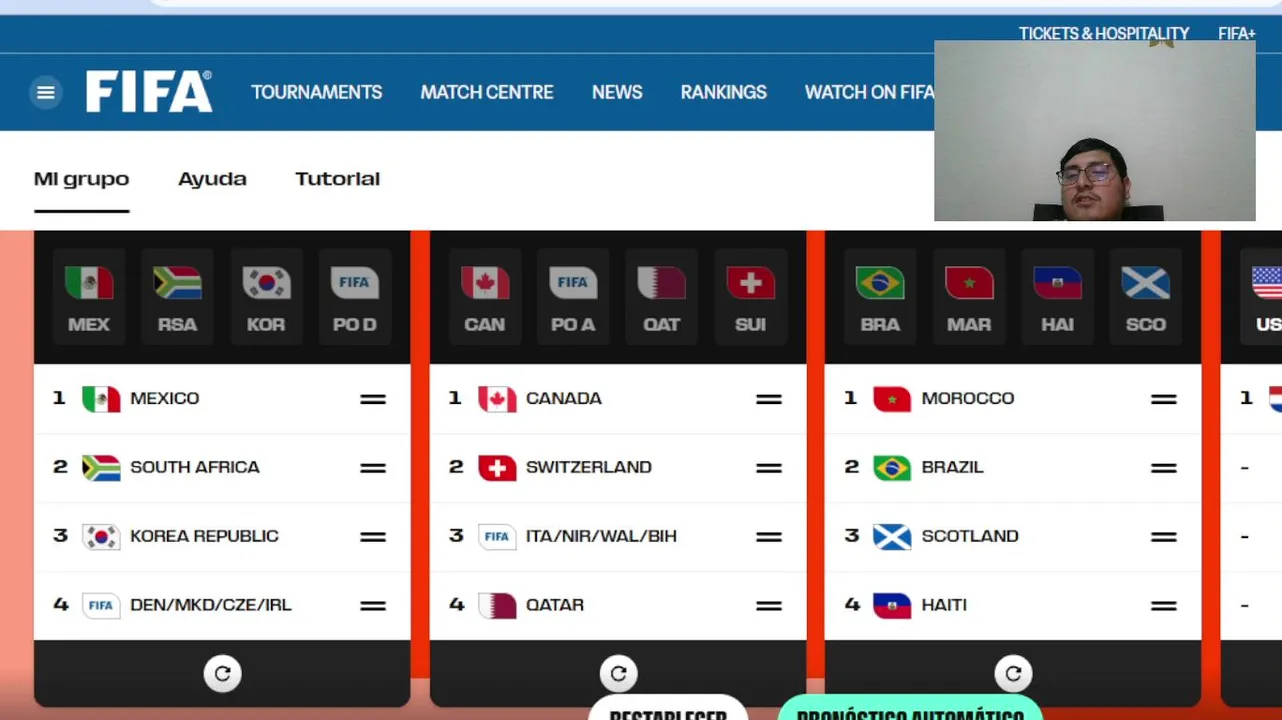Click ITA/NIR/WAL/BIH reorder handle

[x=769, y=537]
